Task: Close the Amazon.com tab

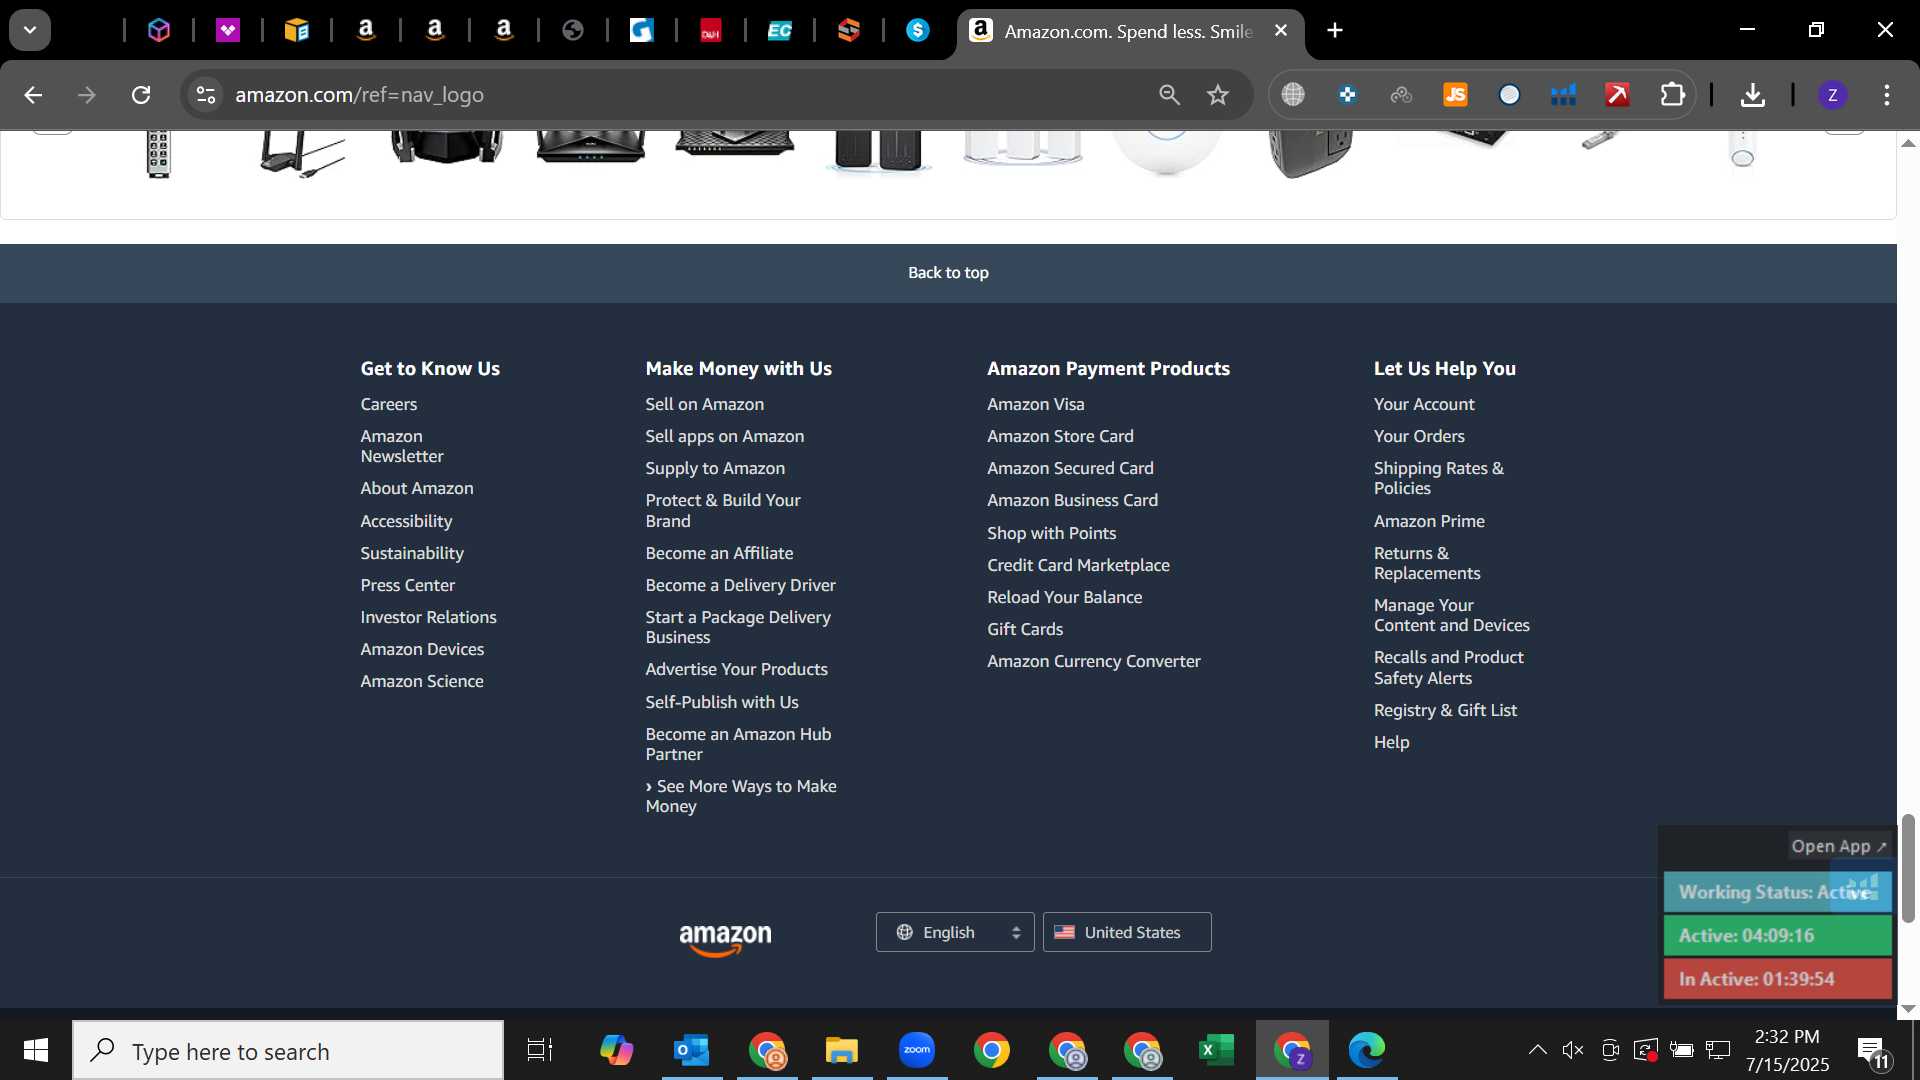Action: pyautogui.click(x=1280, y=30)
